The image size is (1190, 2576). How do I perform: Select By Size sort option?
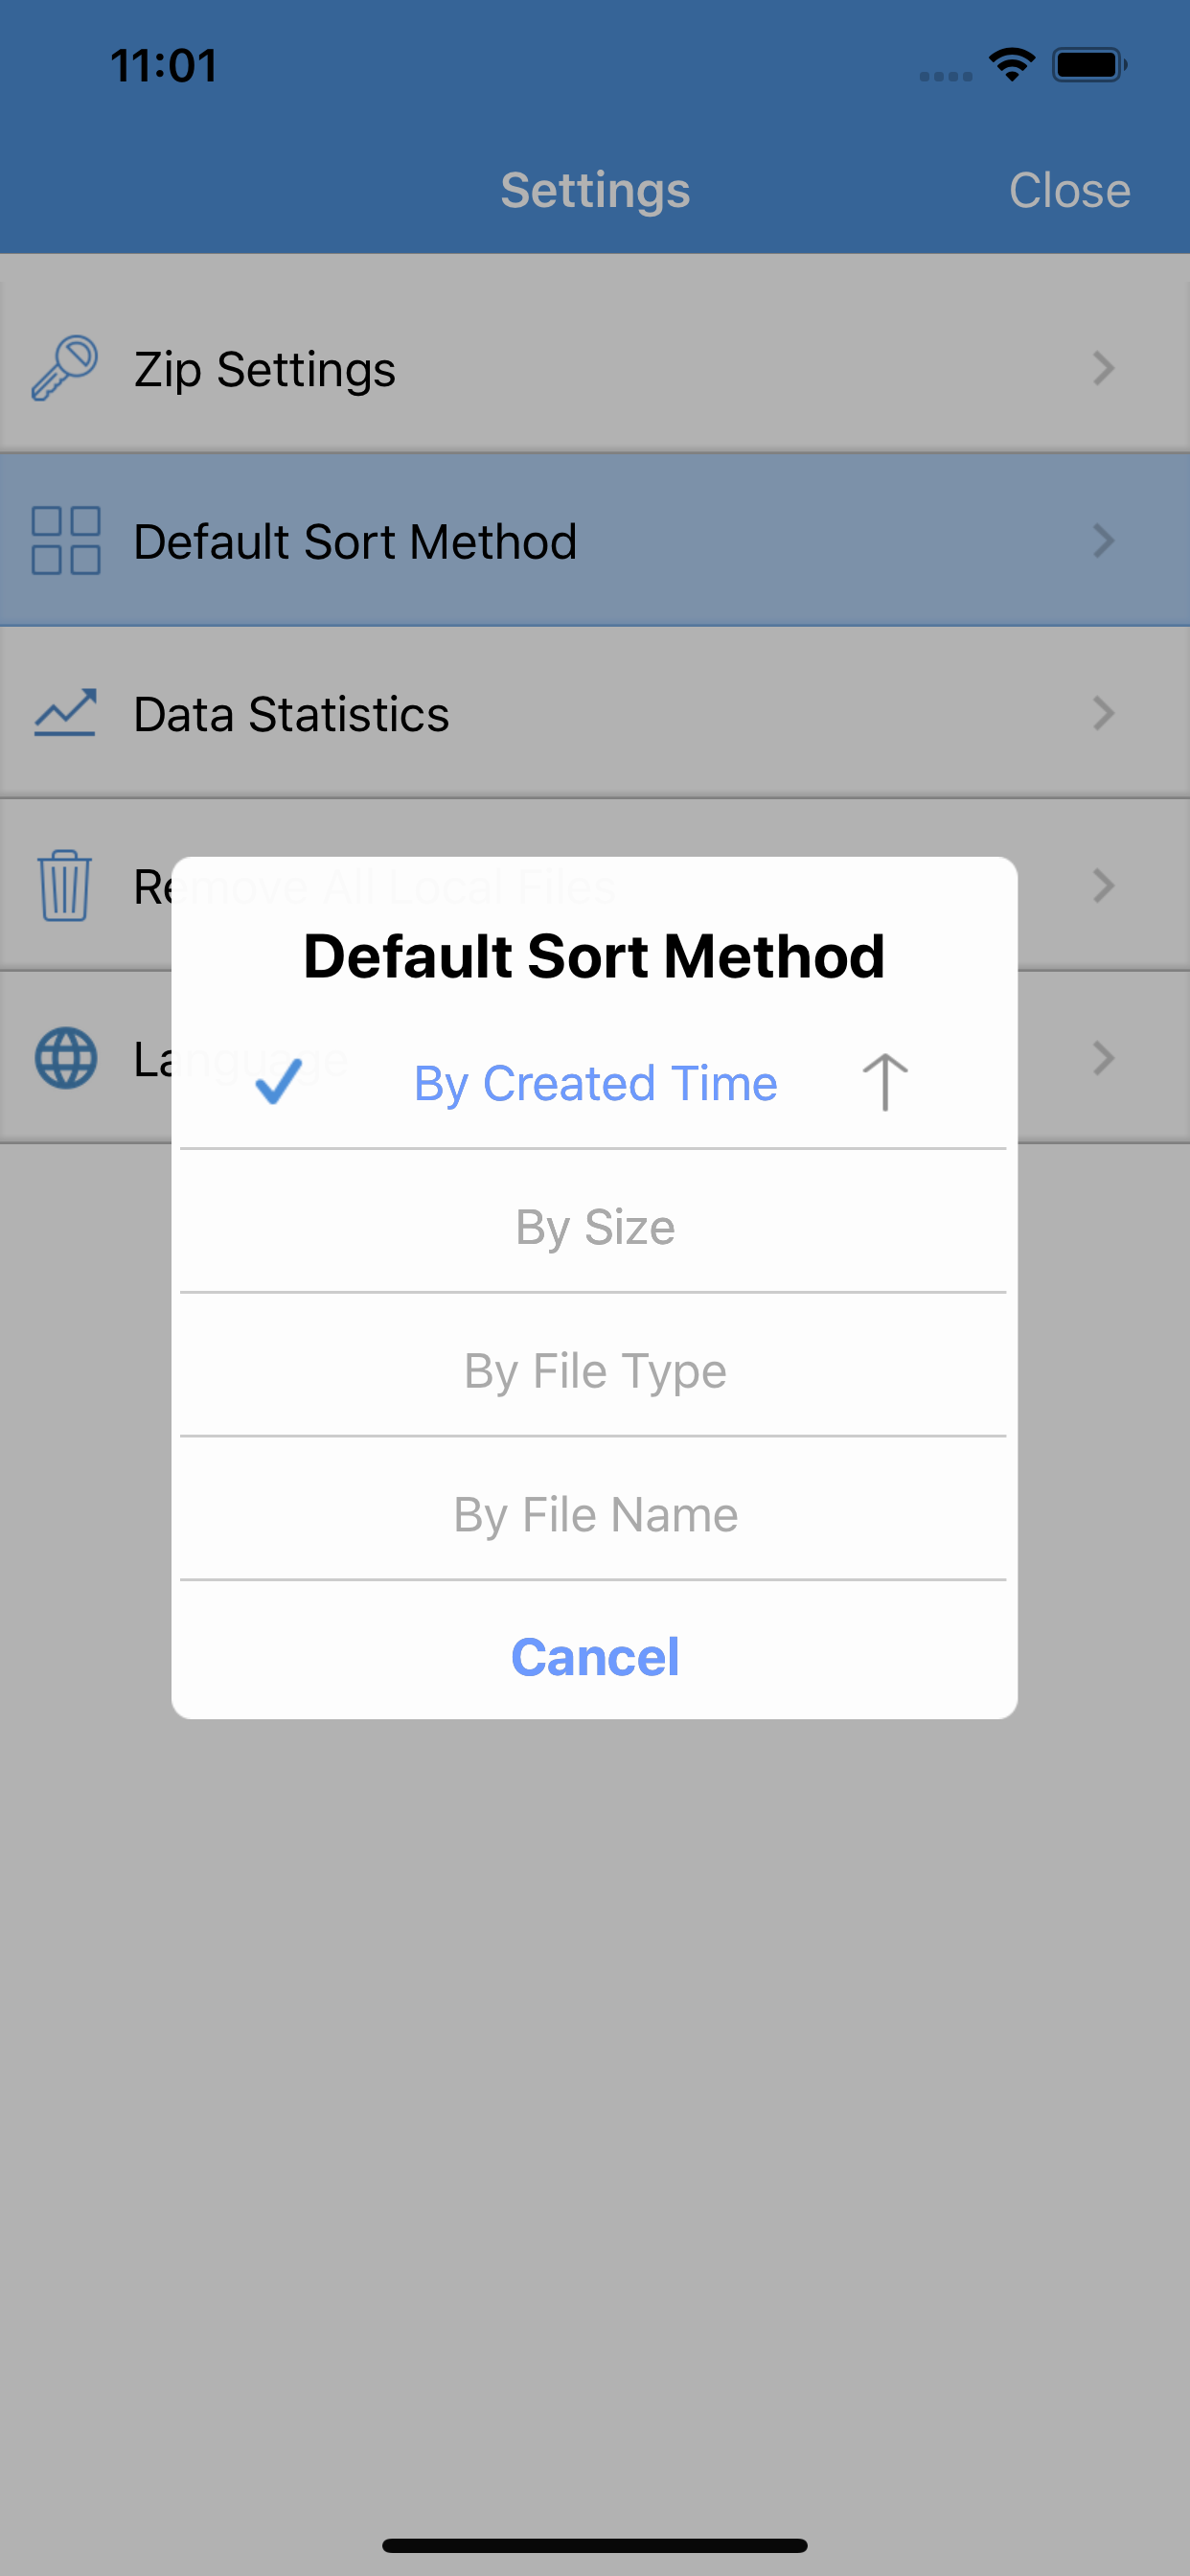595,1227
